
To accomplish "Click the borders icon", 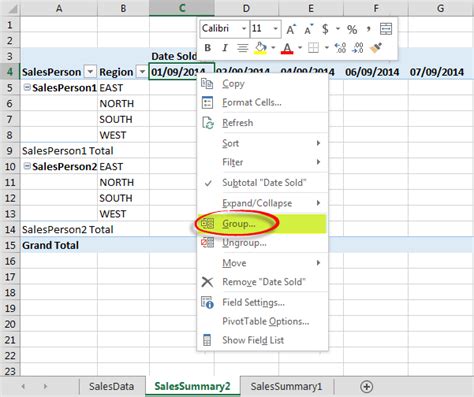I will [x=313, y=48].
